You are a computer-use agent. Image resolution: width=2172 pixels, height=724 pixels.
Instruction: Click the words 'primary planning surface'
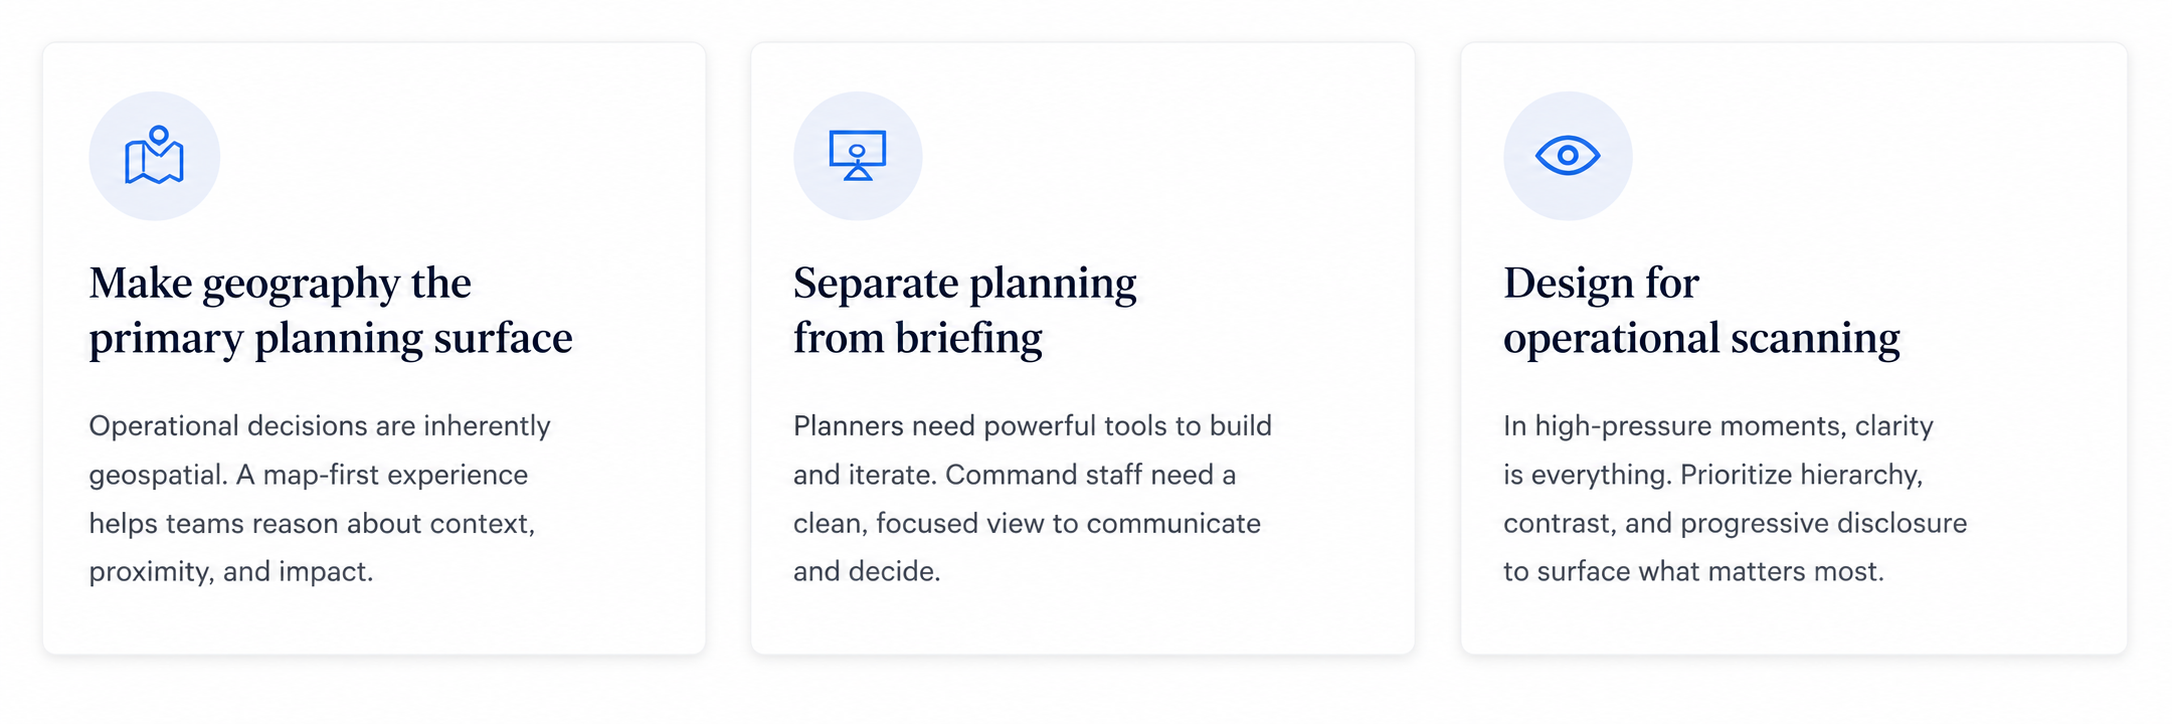click(x=331, y=338)
